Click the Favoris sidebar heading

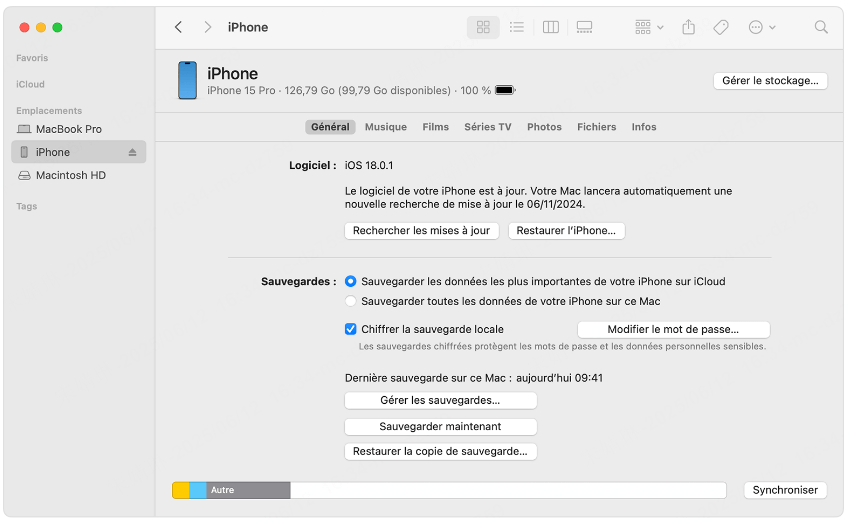click(x=32, y=58)
